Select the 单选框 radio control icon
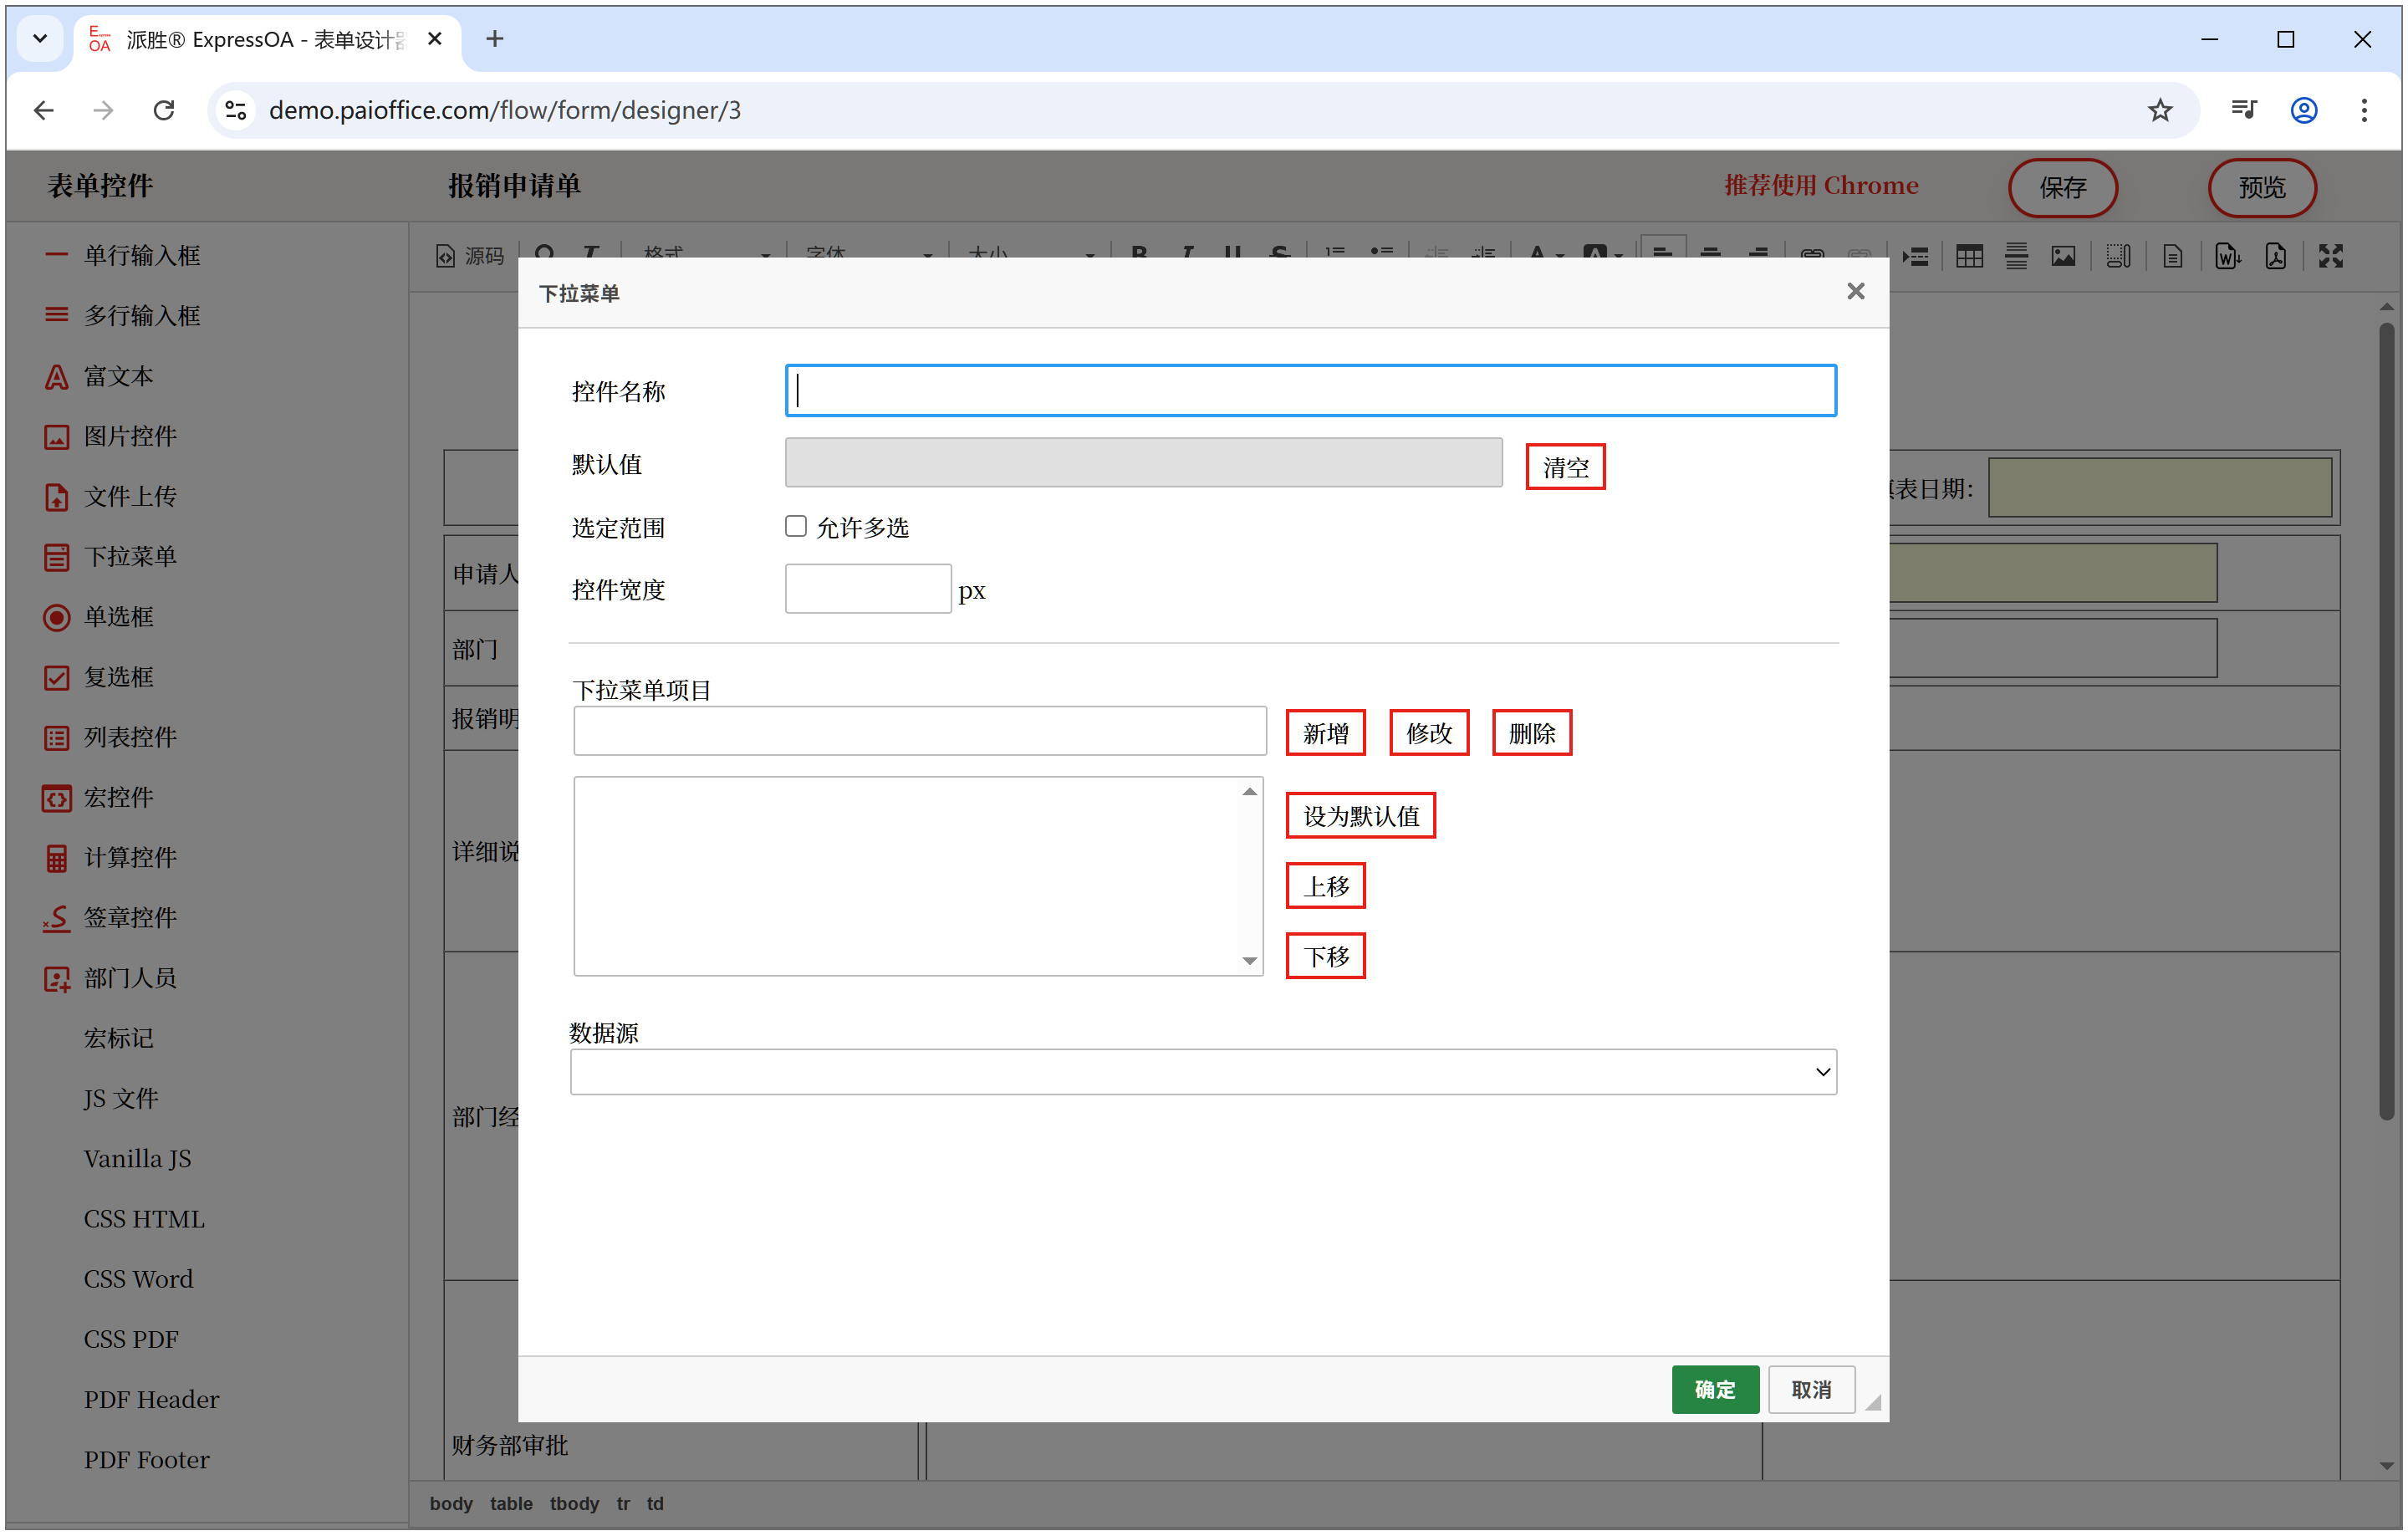 coord(56,617)
